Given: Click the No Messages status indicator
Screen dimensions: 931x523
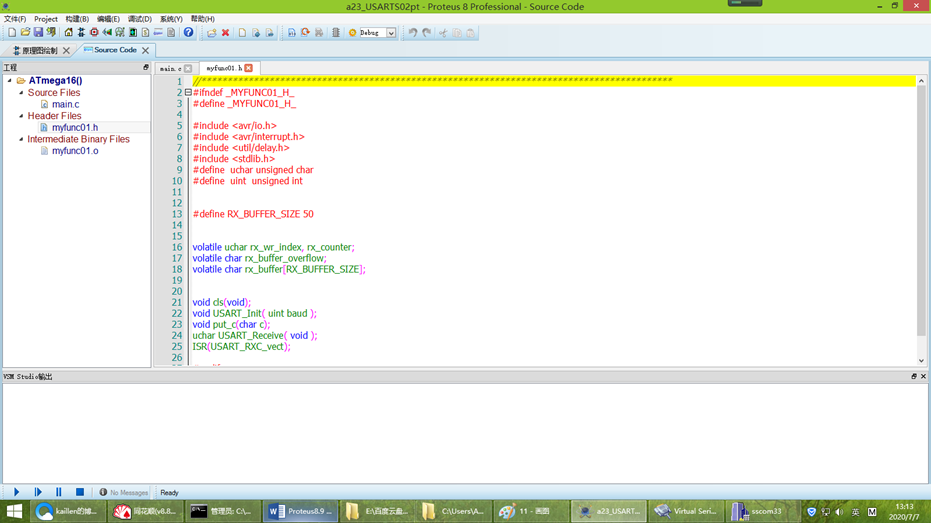Looking at the screenshot, I should click(124, 492).
